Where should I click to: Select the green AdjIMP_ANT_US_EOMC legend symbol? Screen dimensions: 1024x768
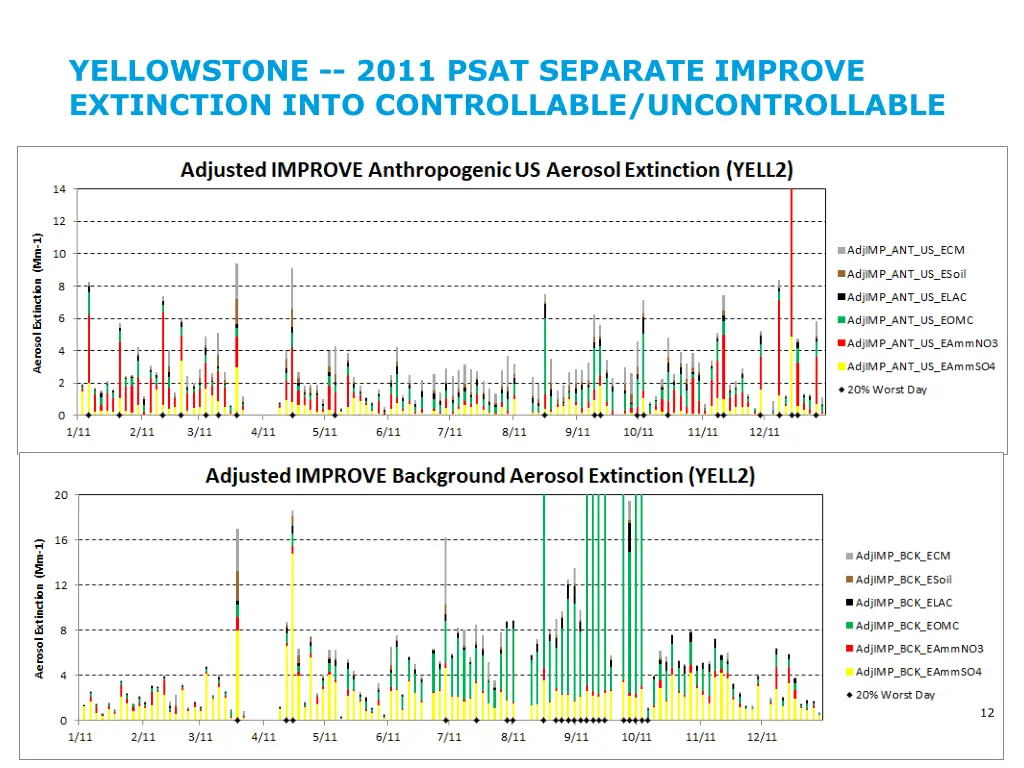(841, 320)
